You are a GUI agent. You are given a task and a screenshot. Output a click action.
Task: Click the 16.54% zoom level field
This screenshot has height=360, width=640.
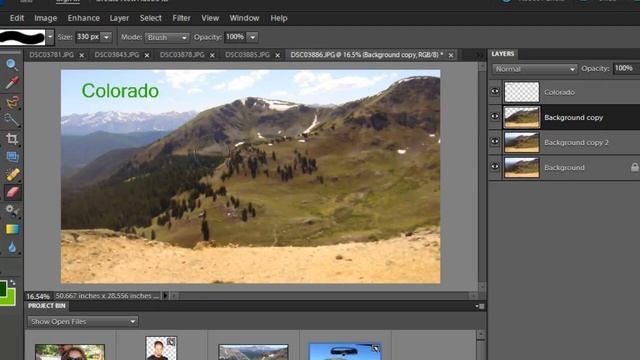[38, 296]
